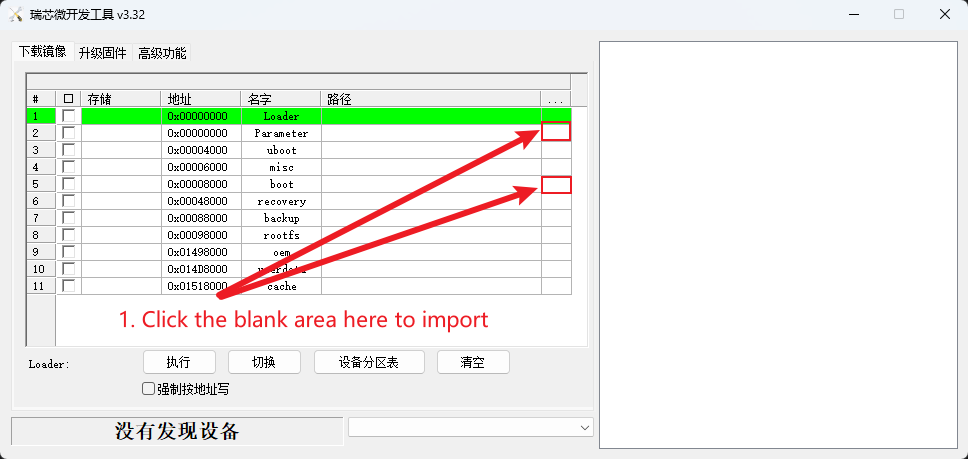Click the Parameter row browse cell

point(556,131)
